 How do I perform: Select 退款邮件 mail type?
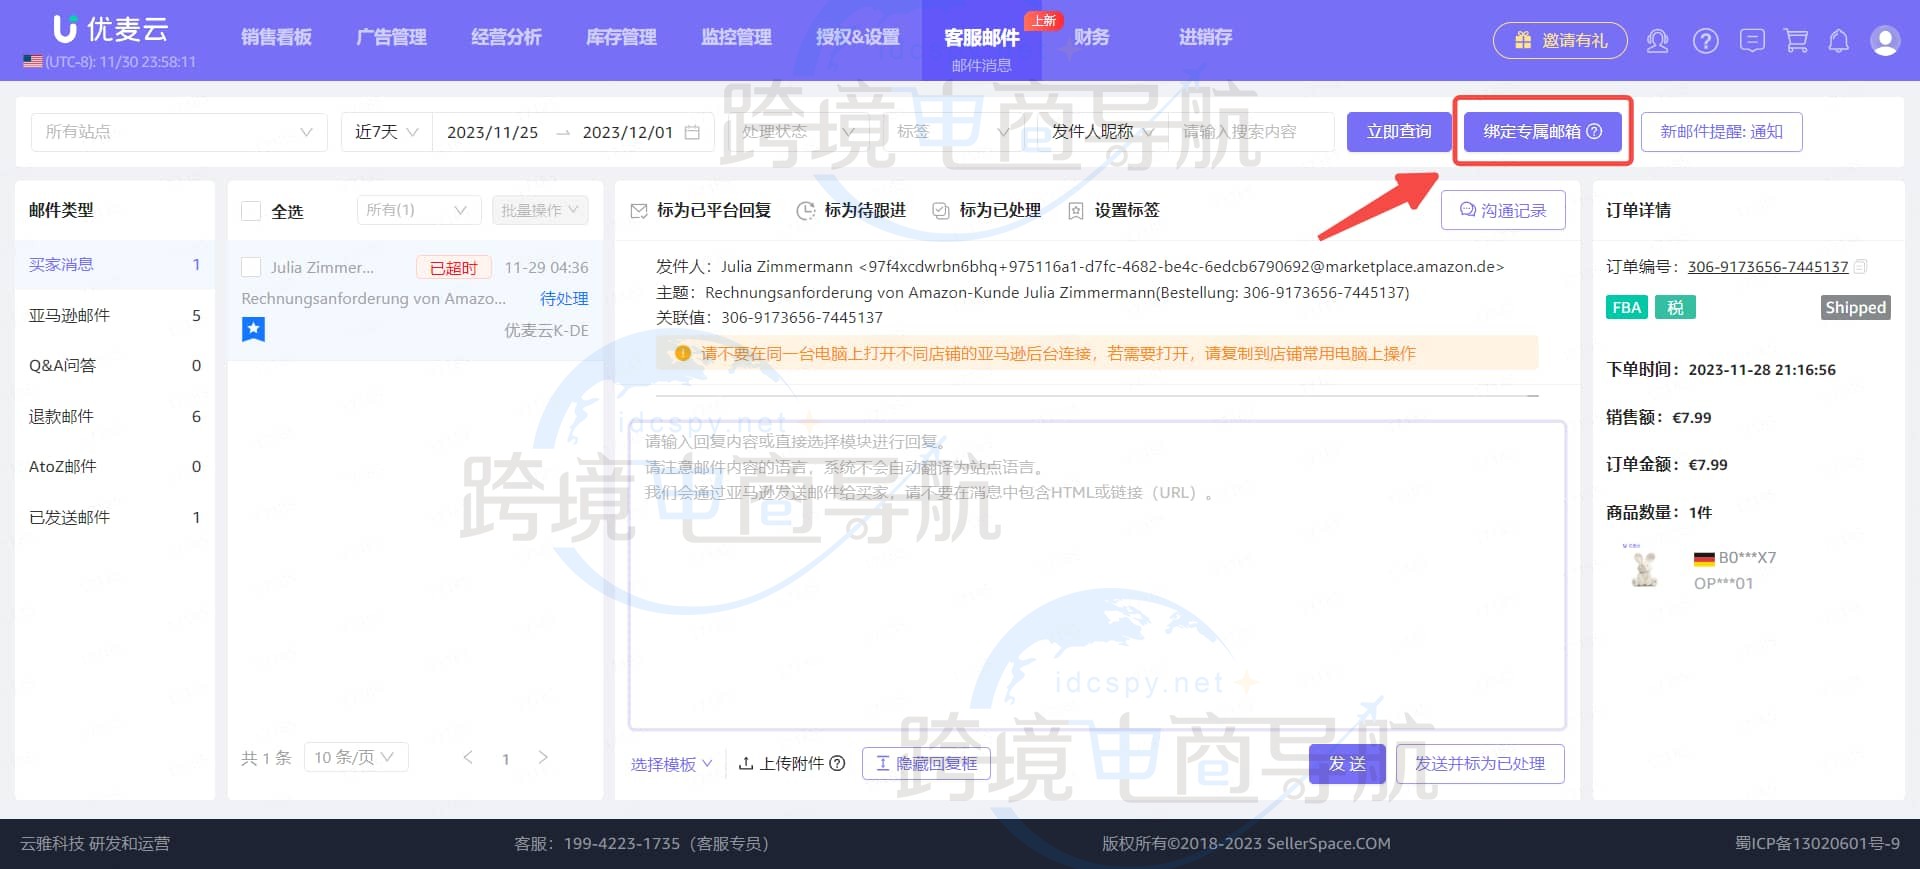coord(115,416)
